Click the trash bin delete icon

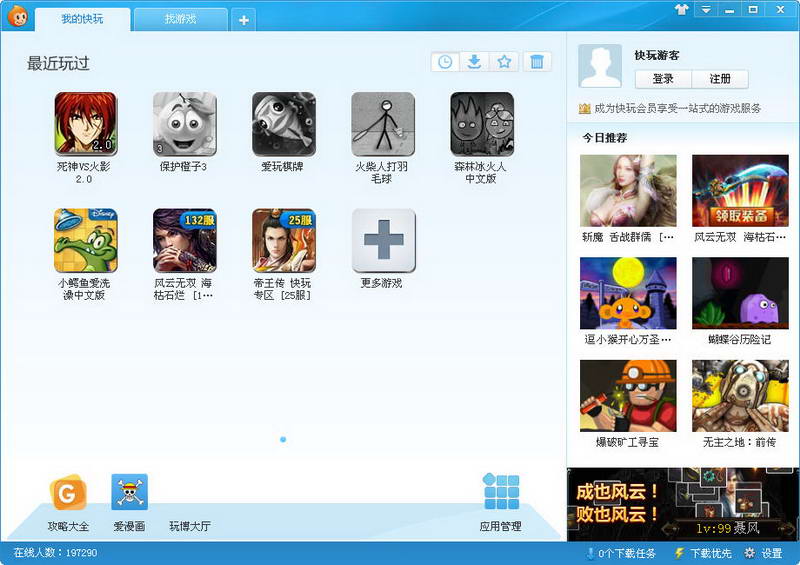tap(537, 62)
